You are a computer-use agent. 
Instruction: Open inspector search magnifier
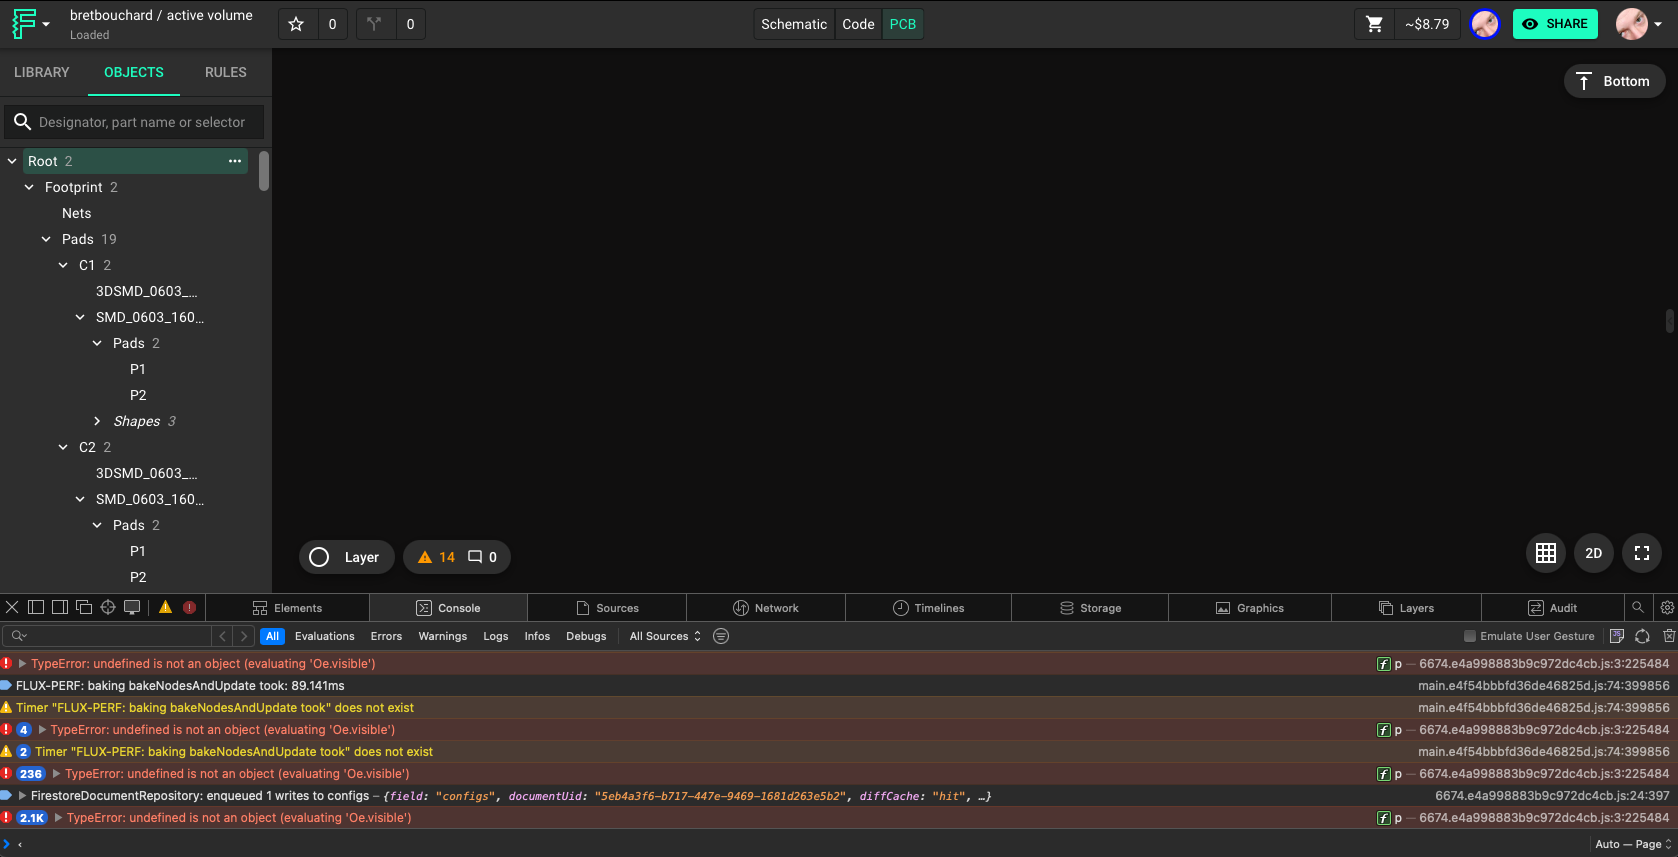coord(1638,607)
